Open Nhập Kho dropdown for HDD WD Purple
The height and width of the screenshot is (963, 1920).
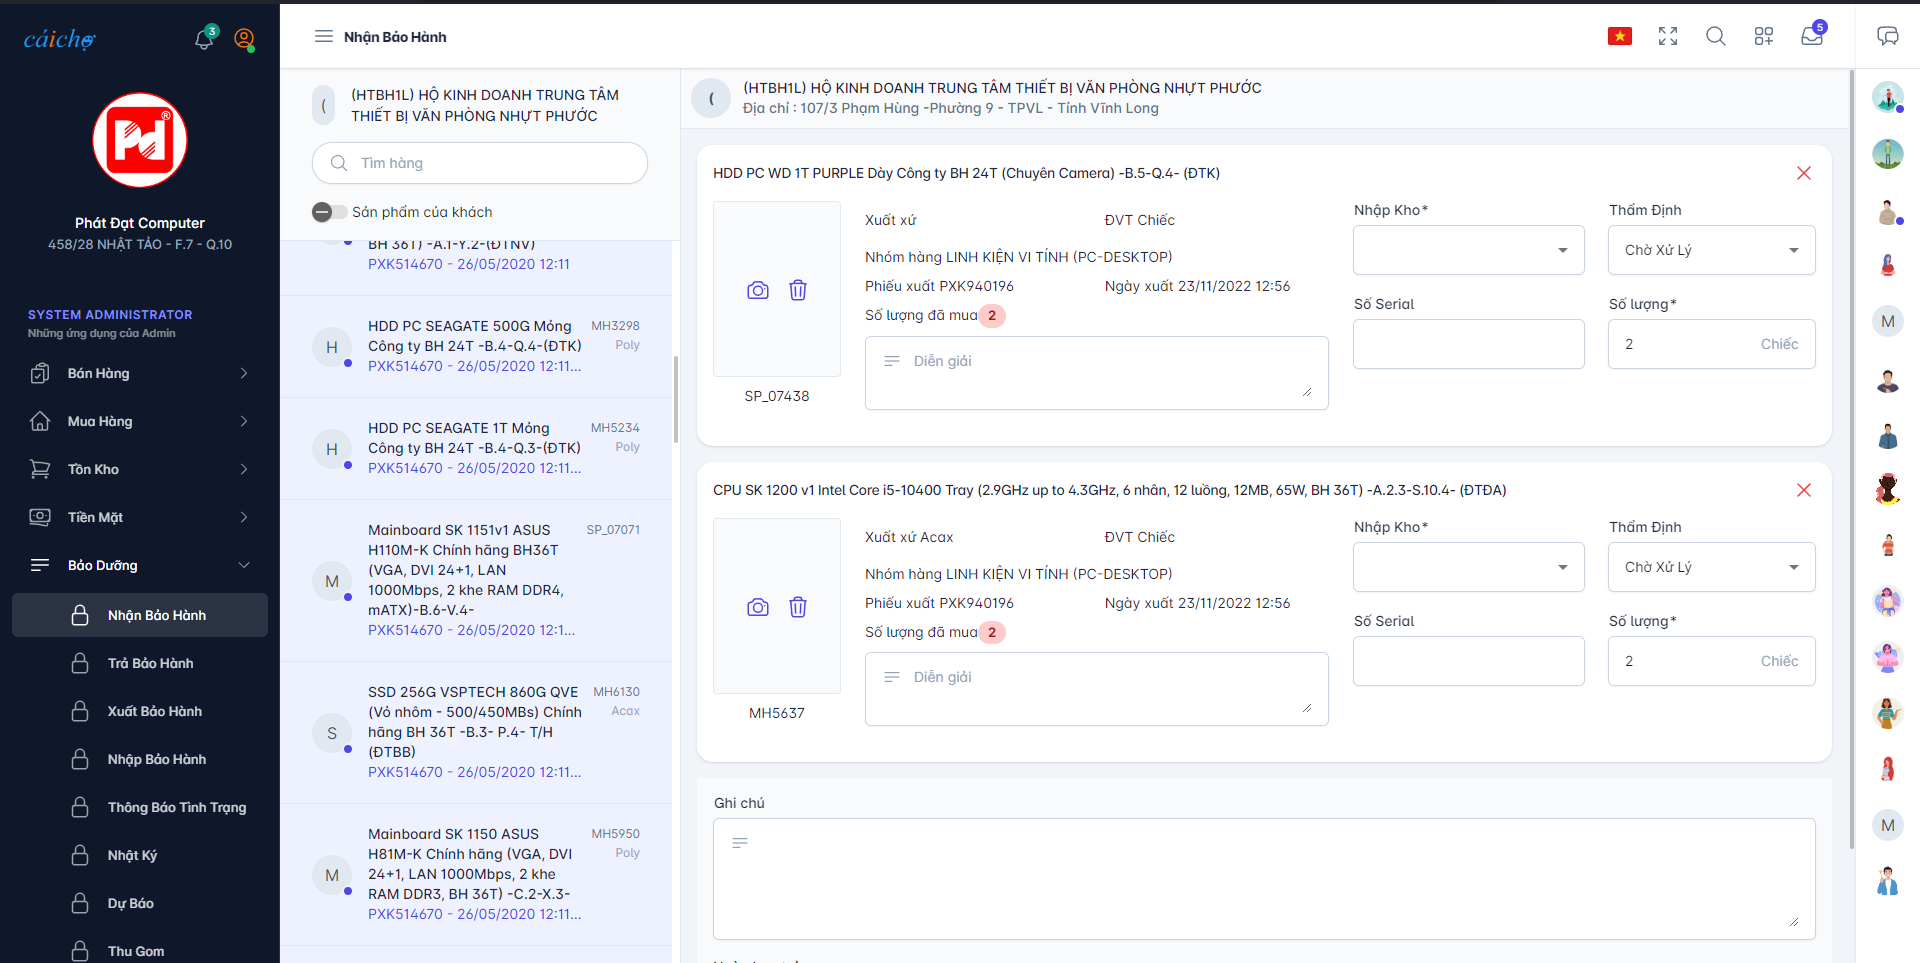[x=1468, y=250]
